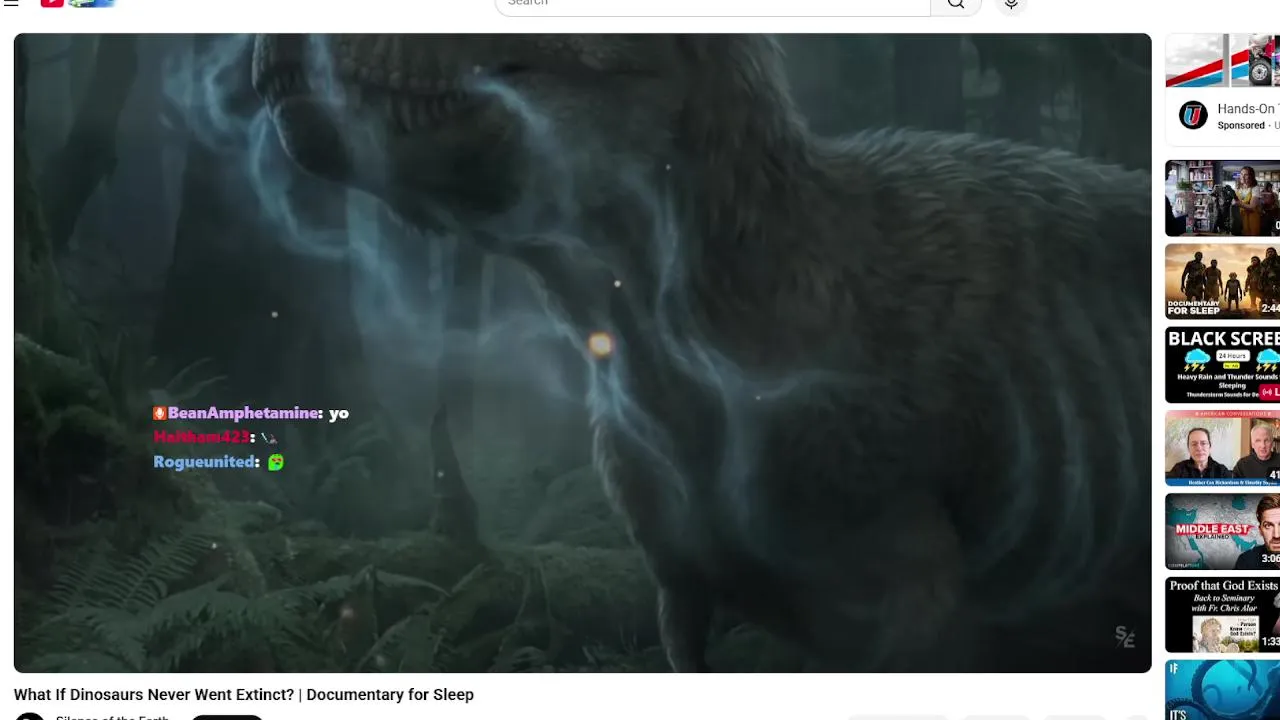Open the 'Black Screen' rain sounds thumbnail
Screen dimensions: 1280x720
1223,365
